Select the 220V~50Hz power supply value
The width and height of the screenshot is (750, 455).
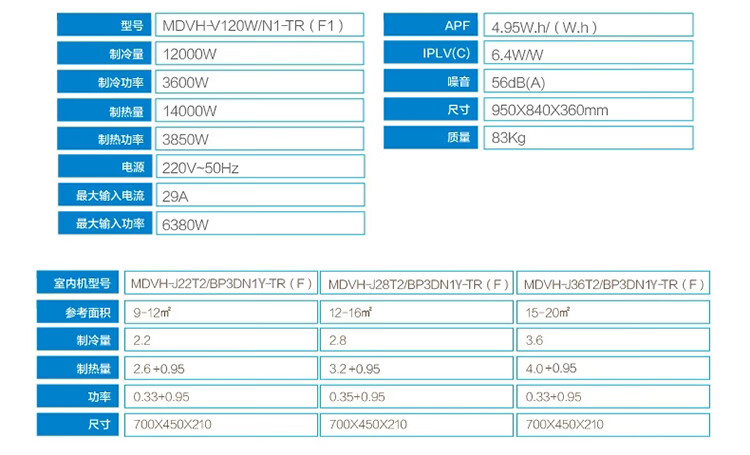pyautogui.click(x=260, y=166)
